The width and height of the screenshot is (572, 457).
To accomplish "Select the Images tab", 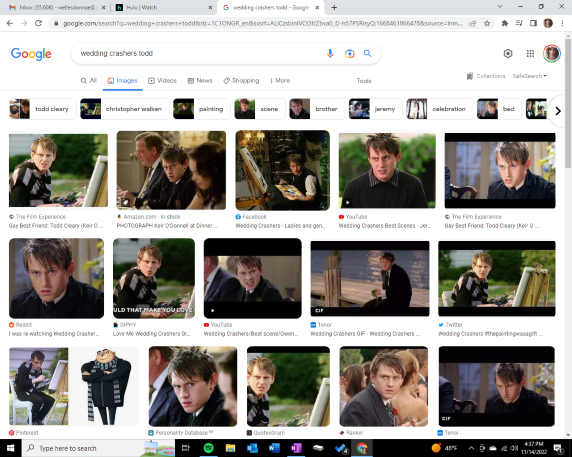I will pyautogui.click(x=123, y=81).
